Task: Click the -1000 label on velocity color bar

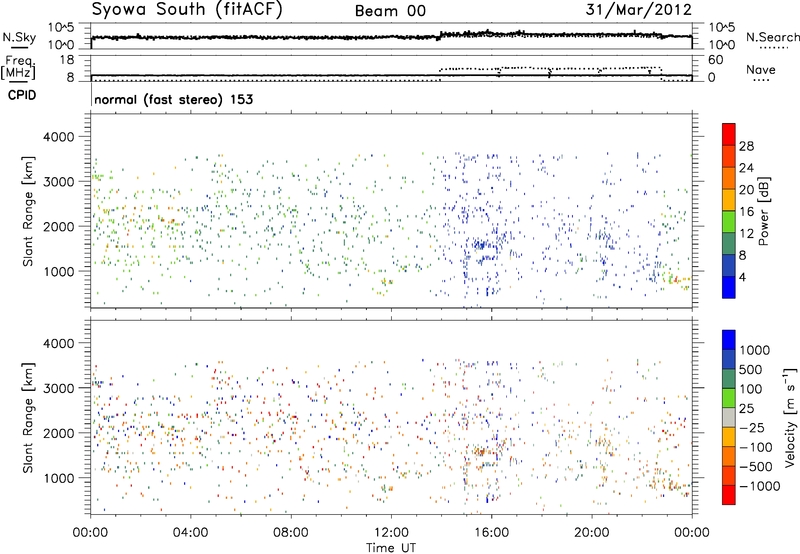Action: tap(759, 486)
